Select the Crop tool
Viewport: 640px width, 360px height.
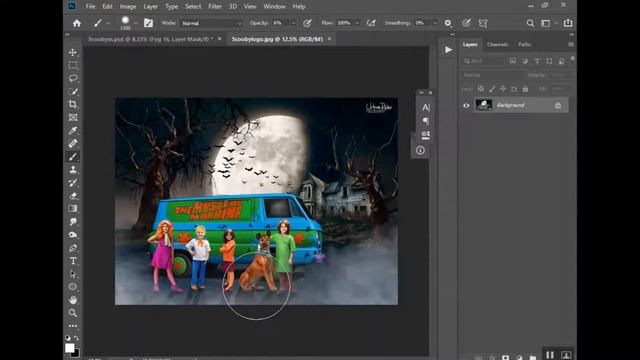(x=73, y=104)
